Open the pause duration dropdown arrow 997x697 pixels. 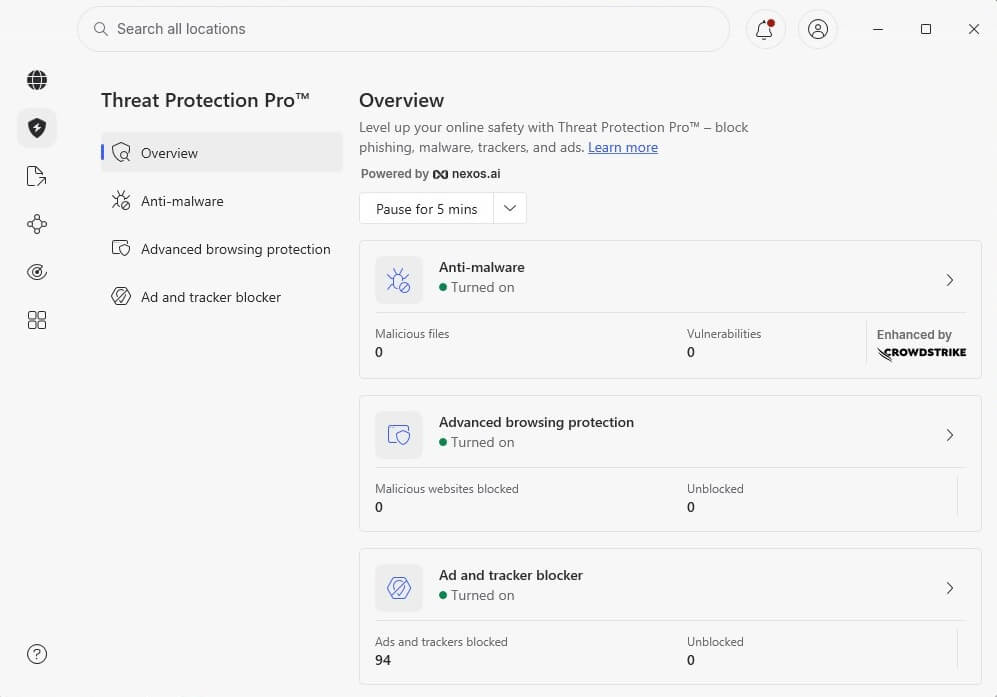coord(510,209)
